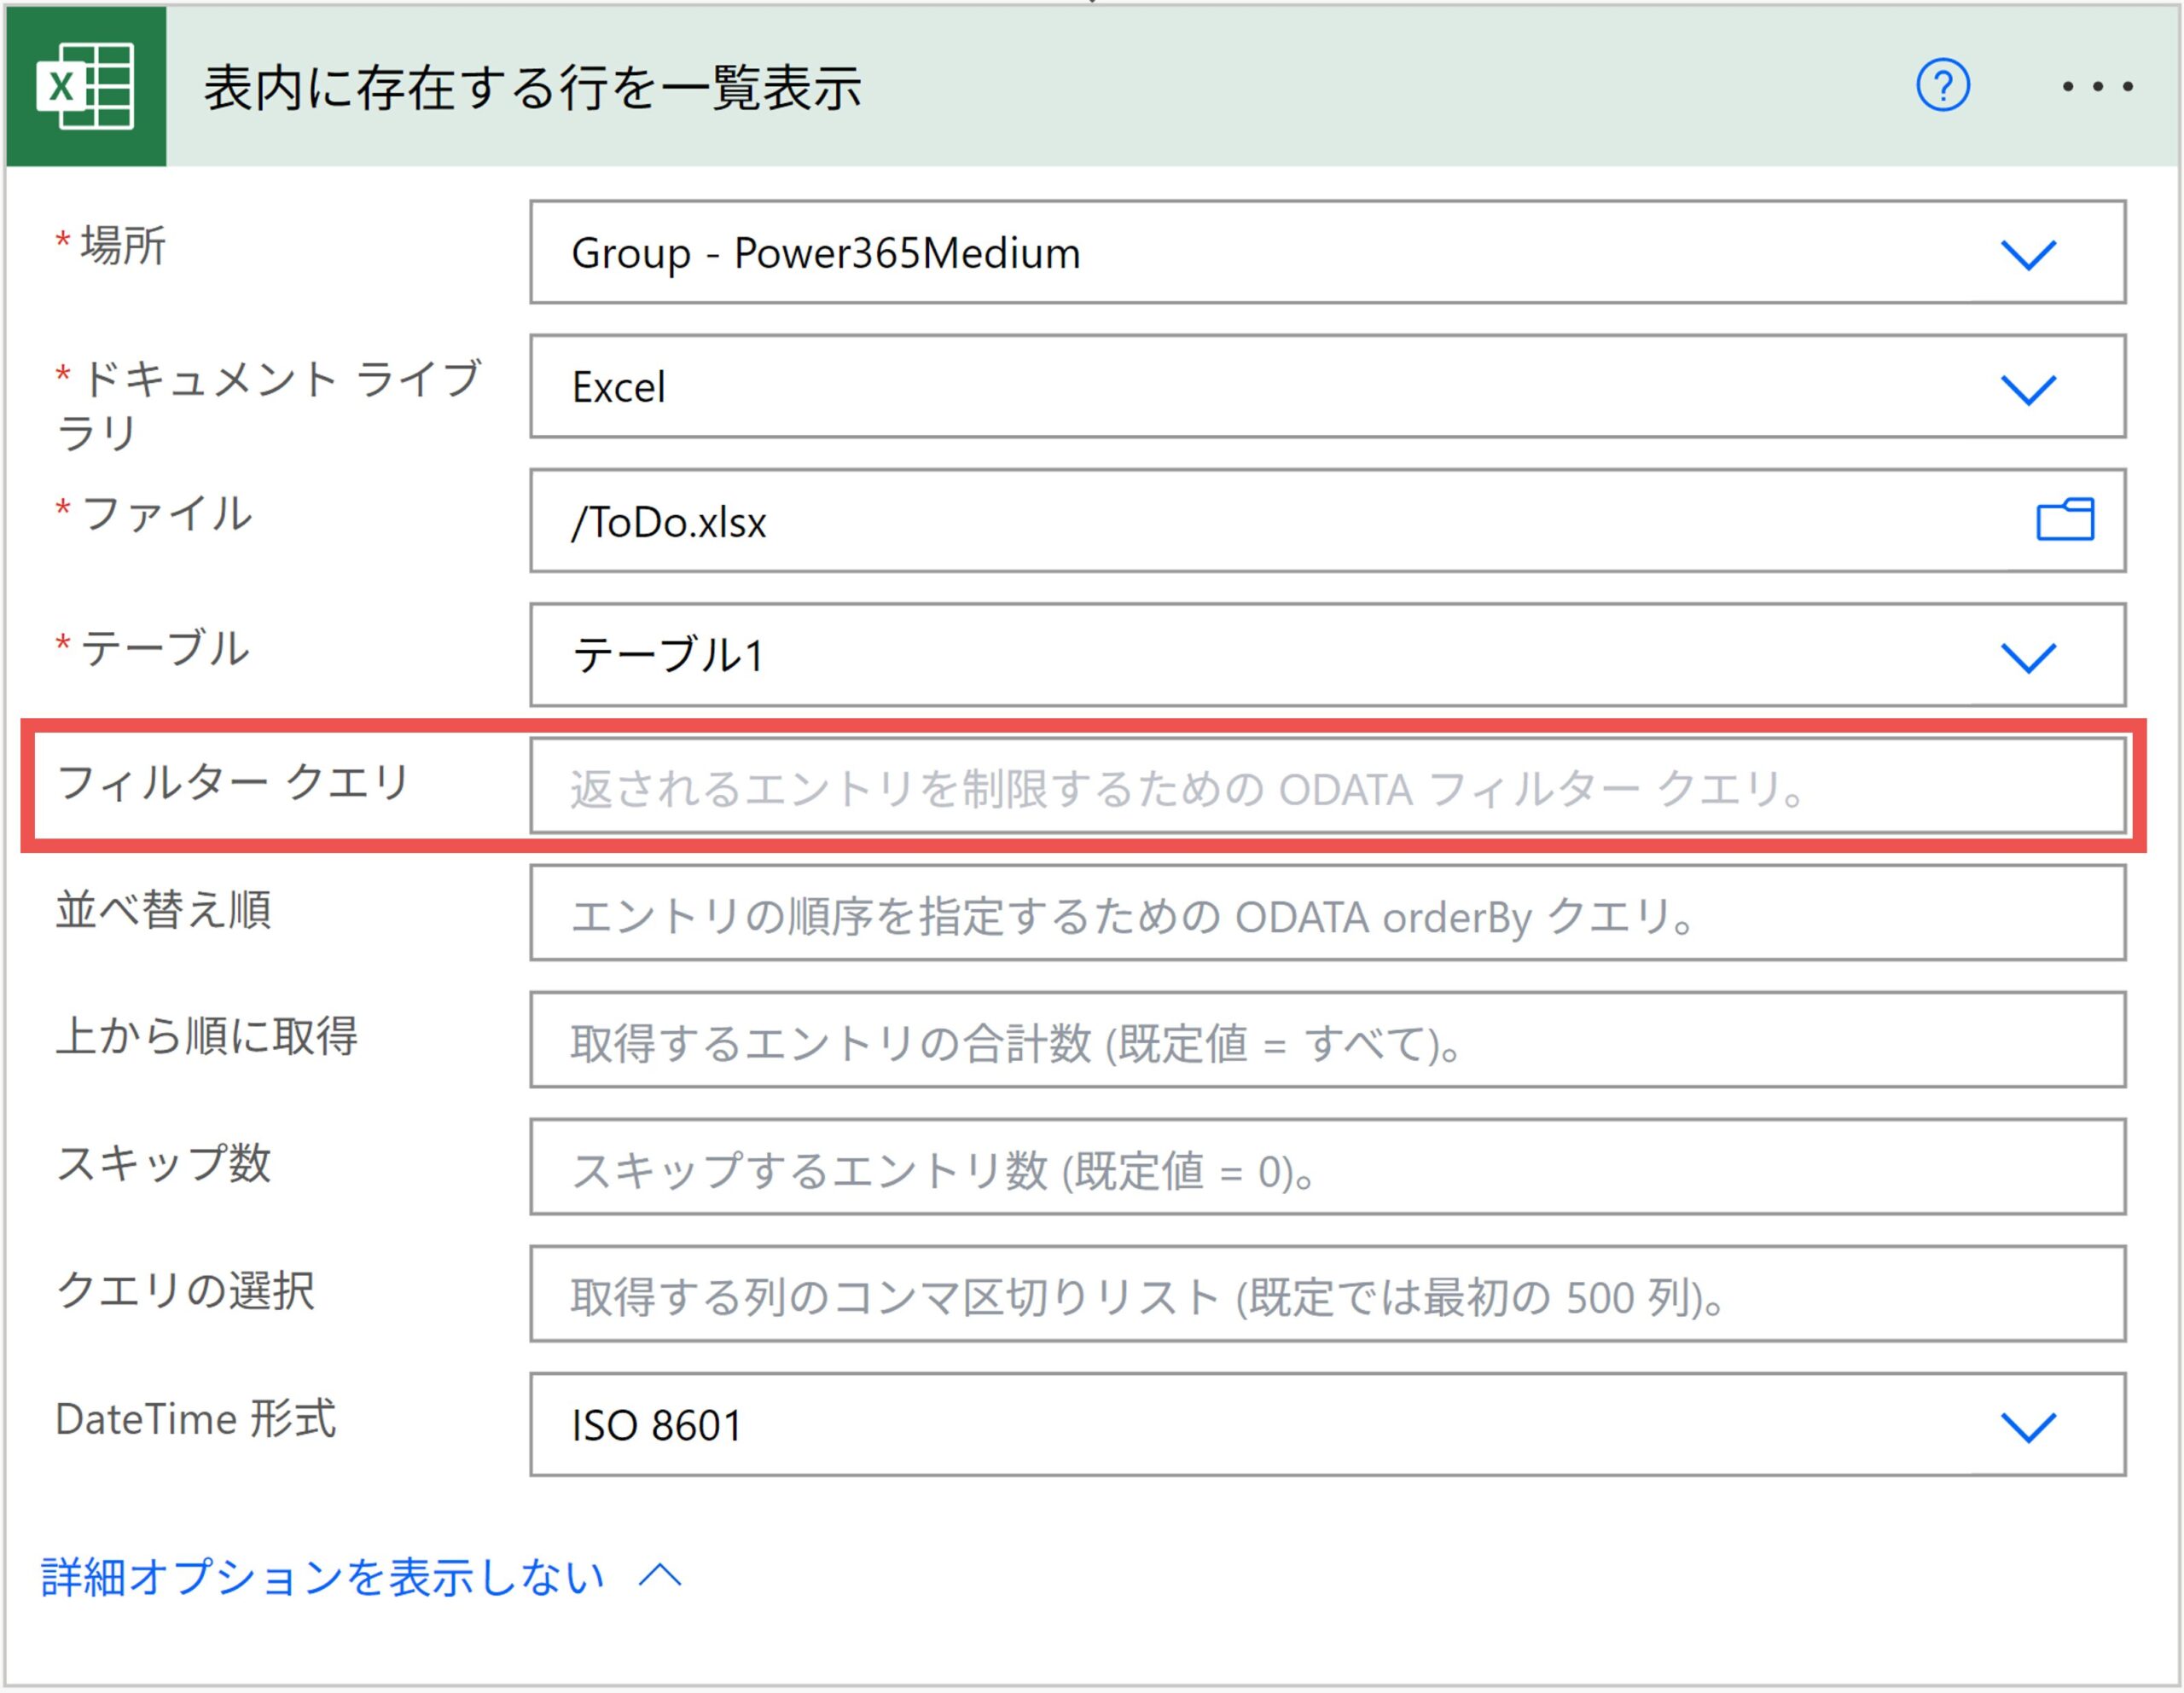Open the three-dot more options menu
The width and height of the screenshot is (2184, 1693).
tap(2097, 87)
